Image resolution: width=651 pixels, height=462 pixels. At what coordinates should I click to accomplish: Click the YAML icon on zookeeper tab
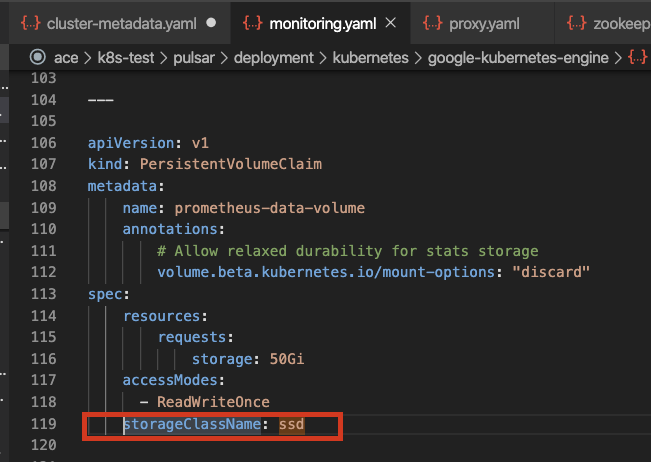pyautogui.click(x=577, y=23)
